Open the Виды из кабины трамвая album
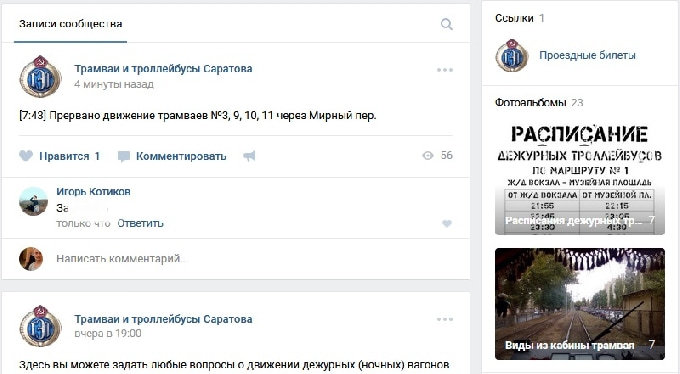The width and height of the screenshot is (680, 374). pyautogui.click(x=580, y=304)
